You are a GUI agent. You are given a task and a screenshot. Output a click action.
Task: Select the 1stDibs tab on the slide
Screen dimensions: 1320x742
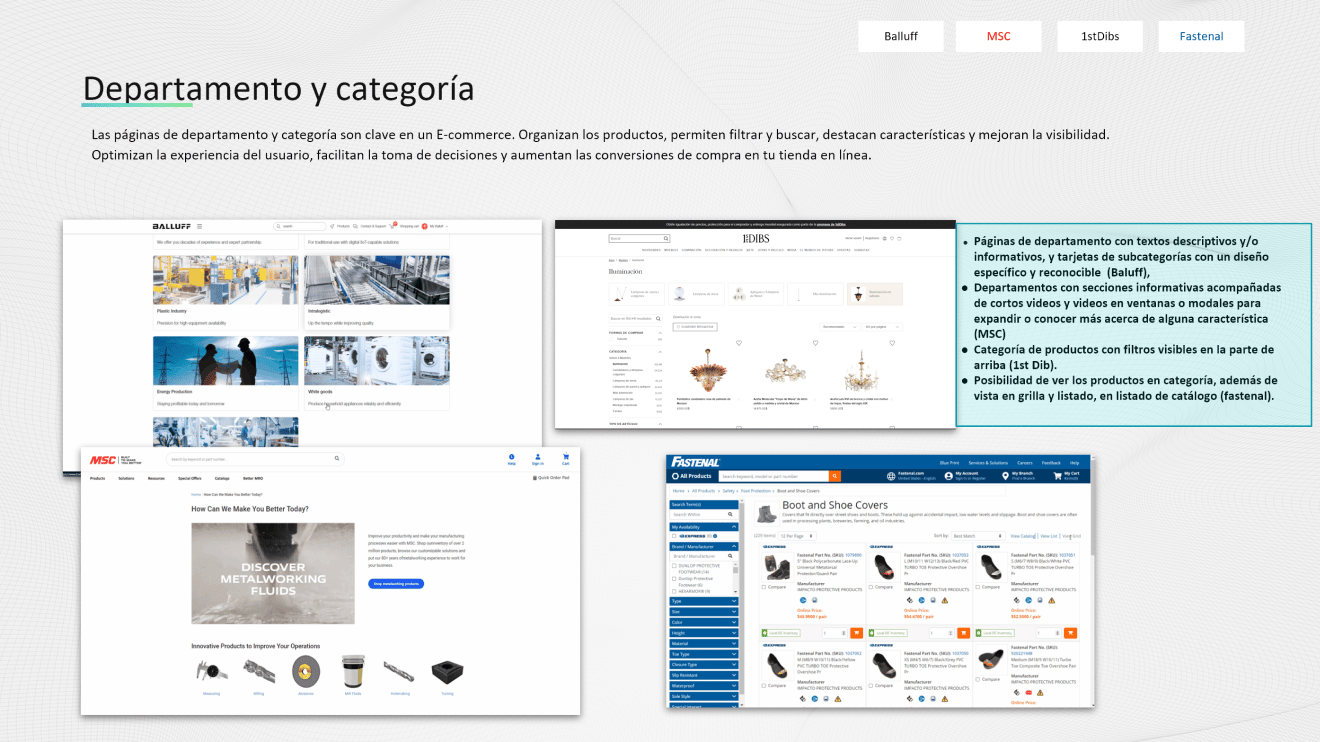1100,36
